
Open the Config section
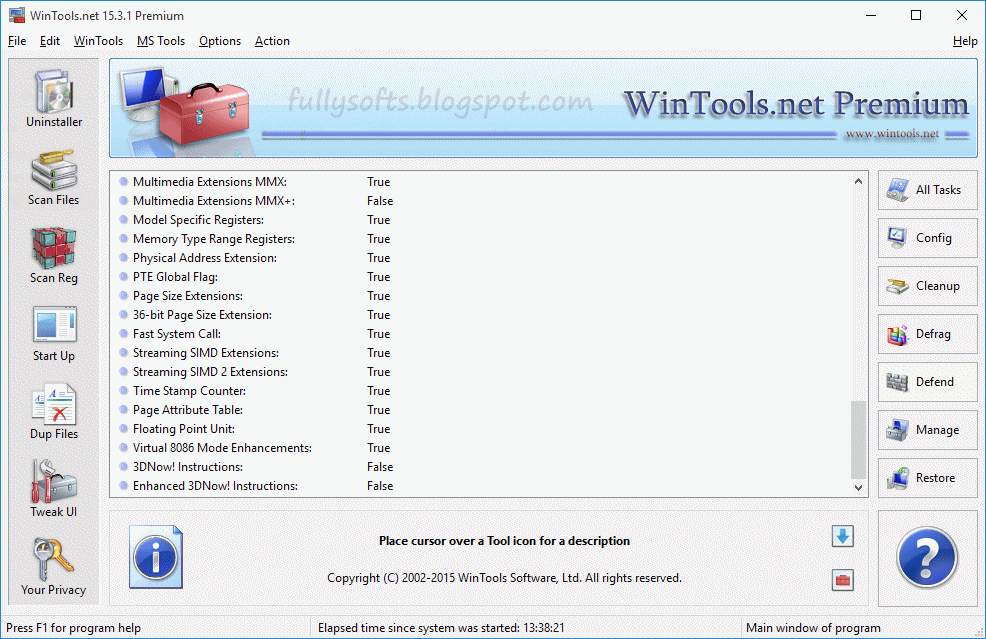928,238
